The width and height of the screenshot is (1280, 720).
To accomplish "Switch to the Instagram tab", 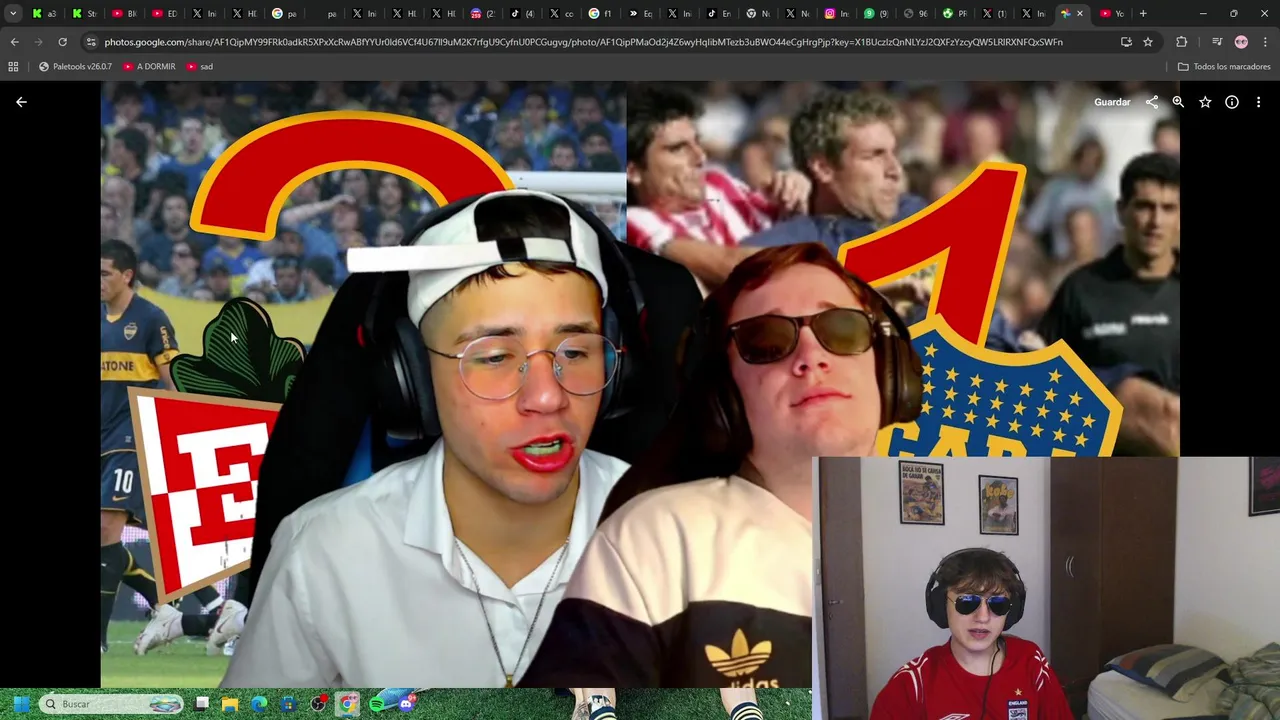I will click(836, 13).
